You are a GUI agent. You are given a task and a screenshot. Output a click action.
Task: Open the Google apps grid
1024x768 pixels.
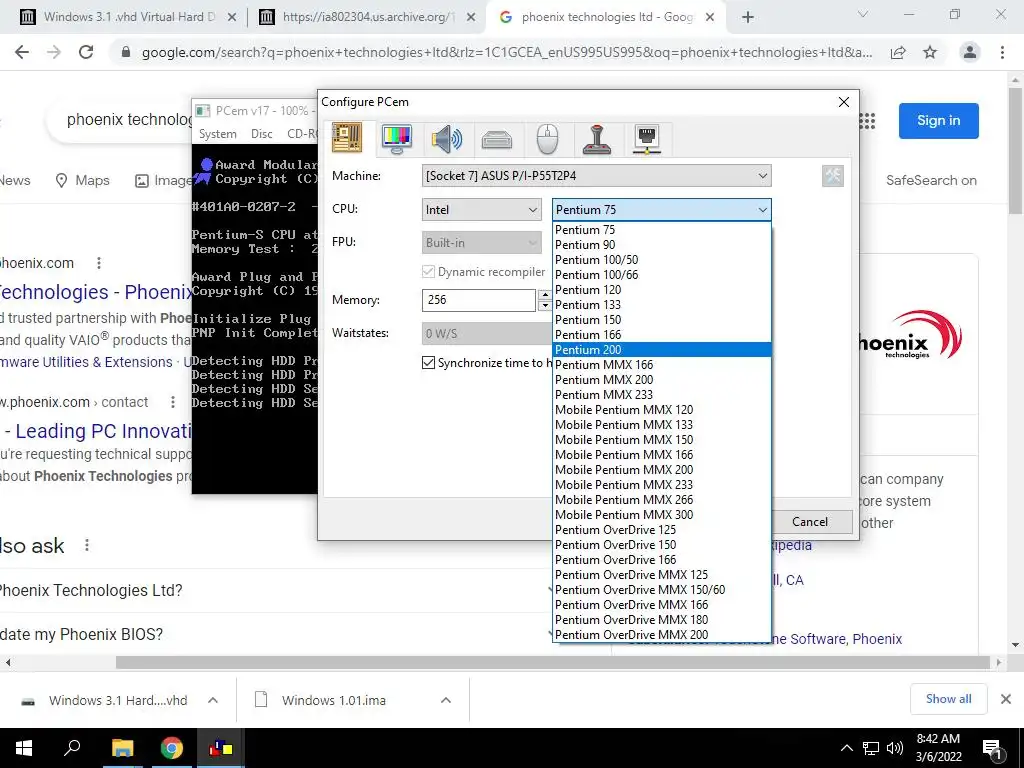[867, 121]
